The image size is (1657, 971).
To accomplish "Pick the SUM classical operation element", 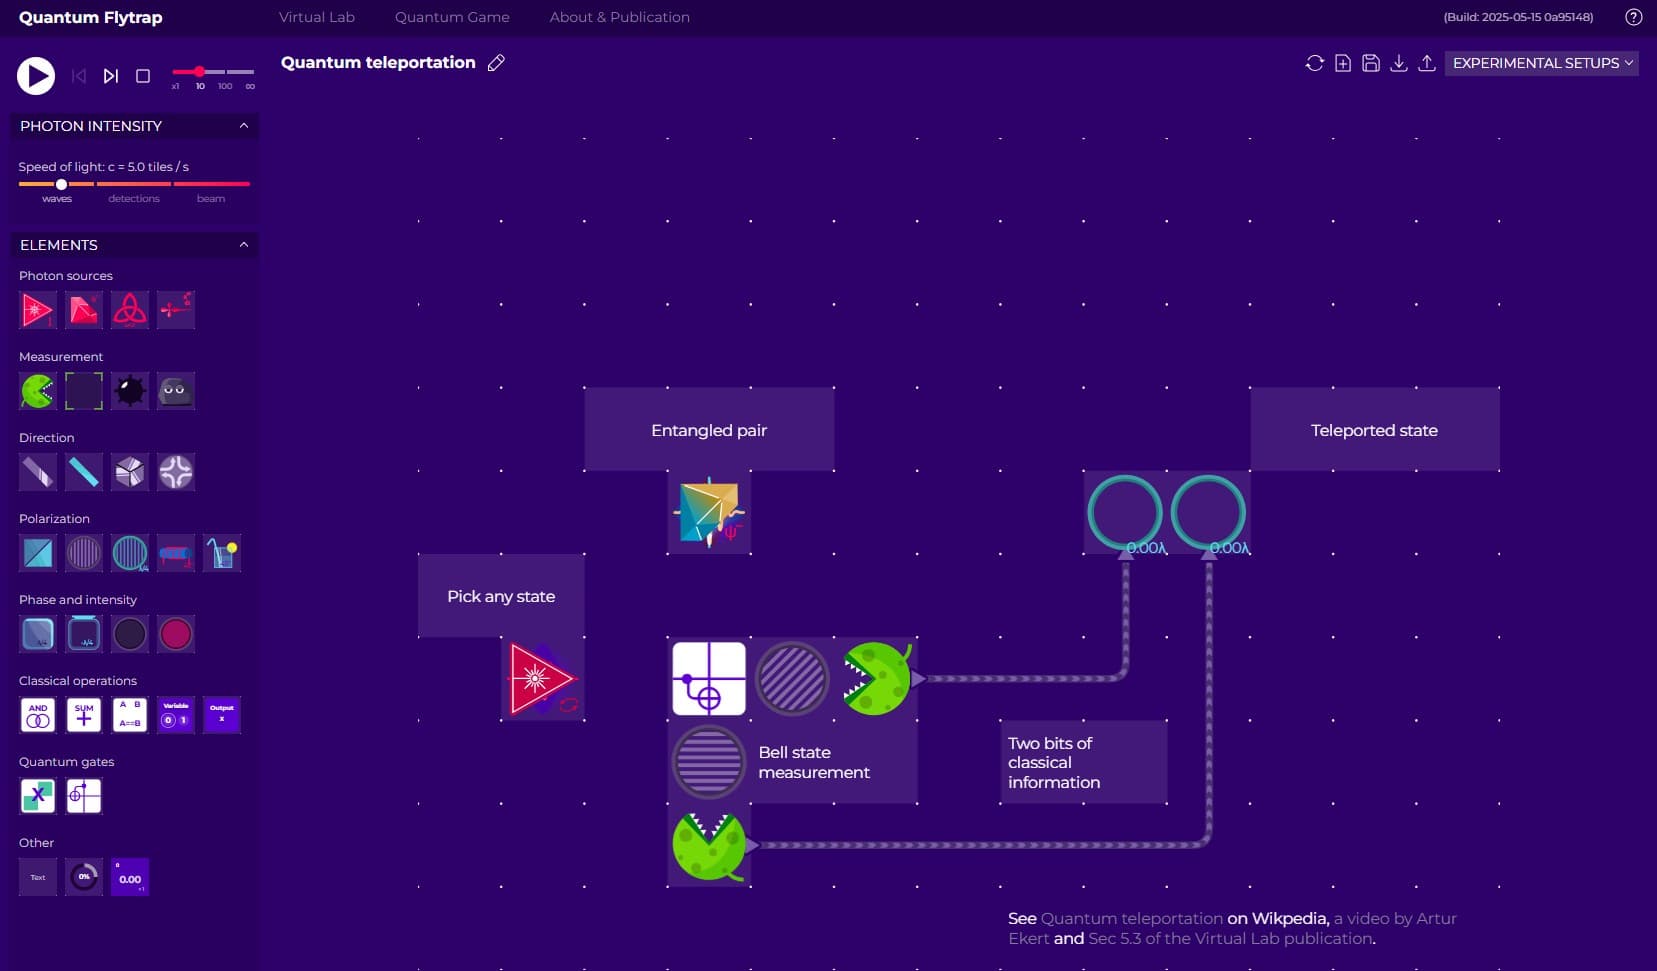I will (84, 715).
